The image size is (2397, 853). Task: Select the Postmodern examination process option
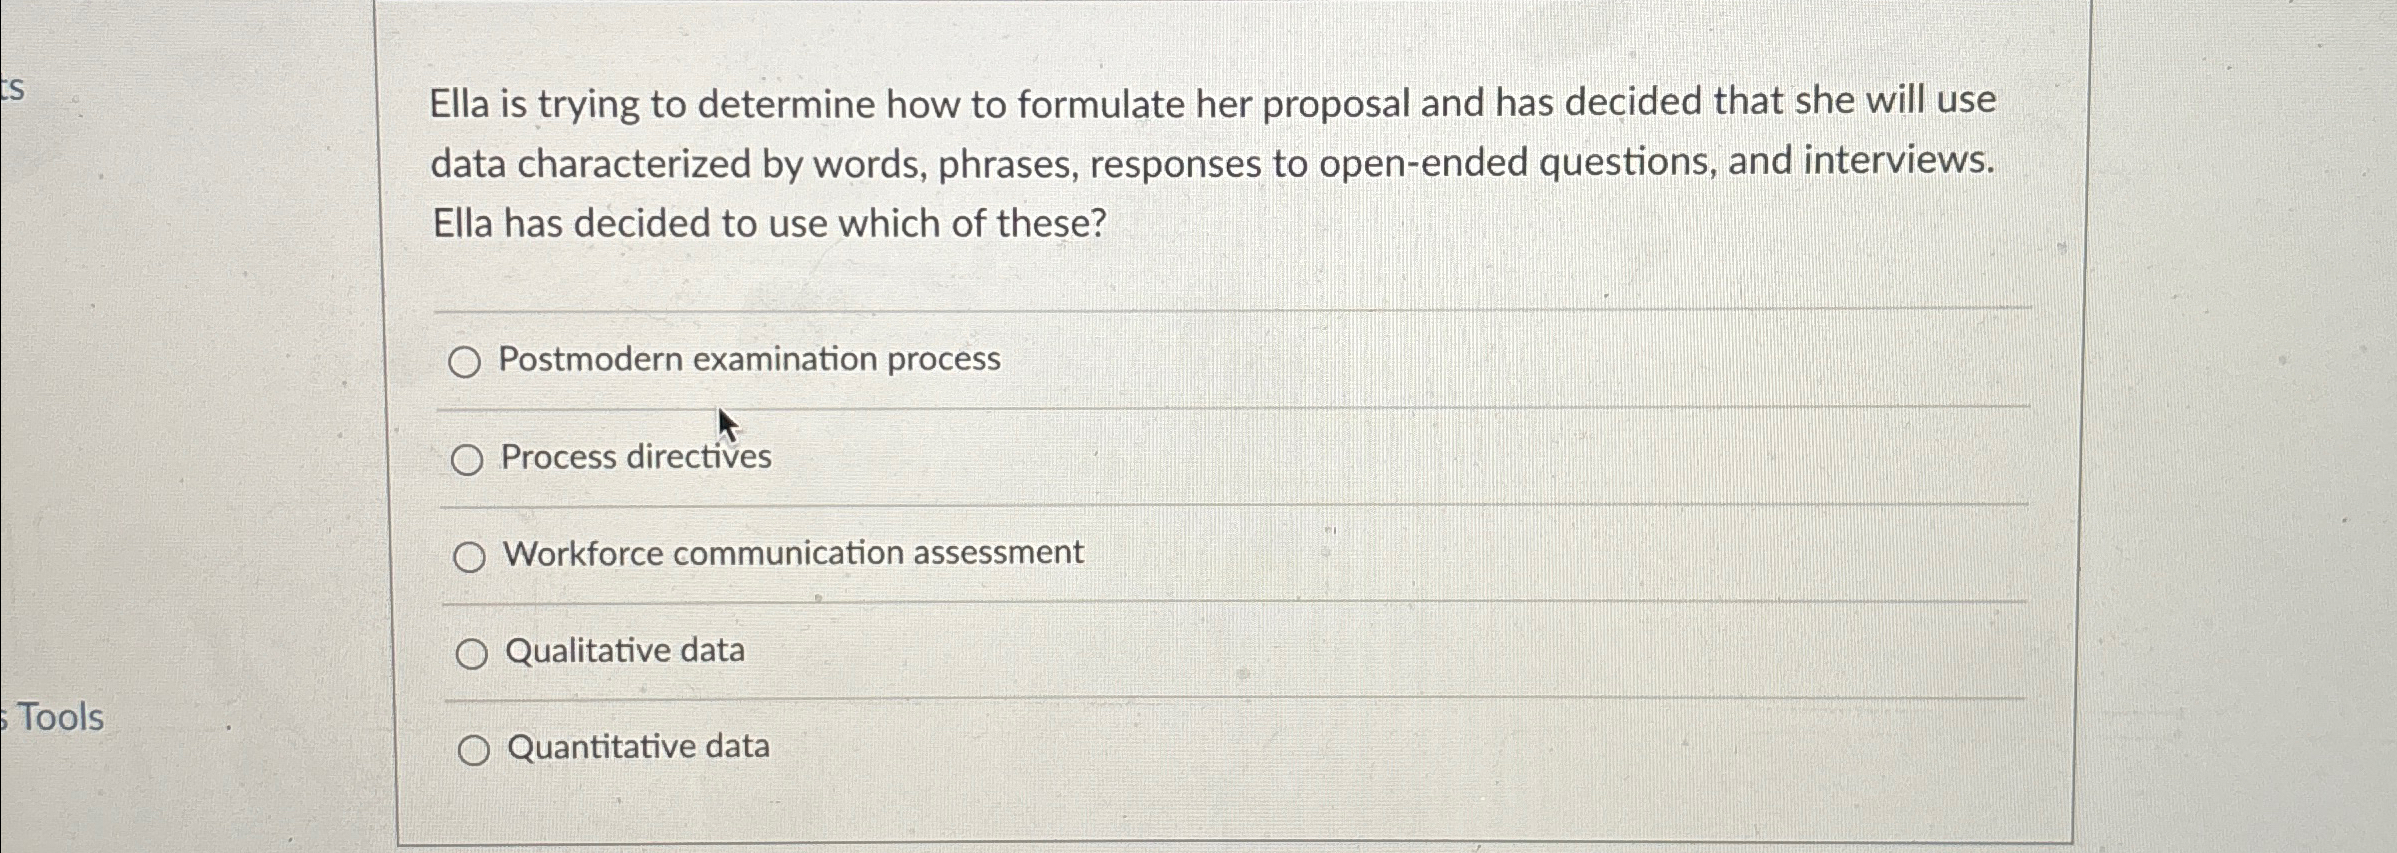(x=466, y=362)
